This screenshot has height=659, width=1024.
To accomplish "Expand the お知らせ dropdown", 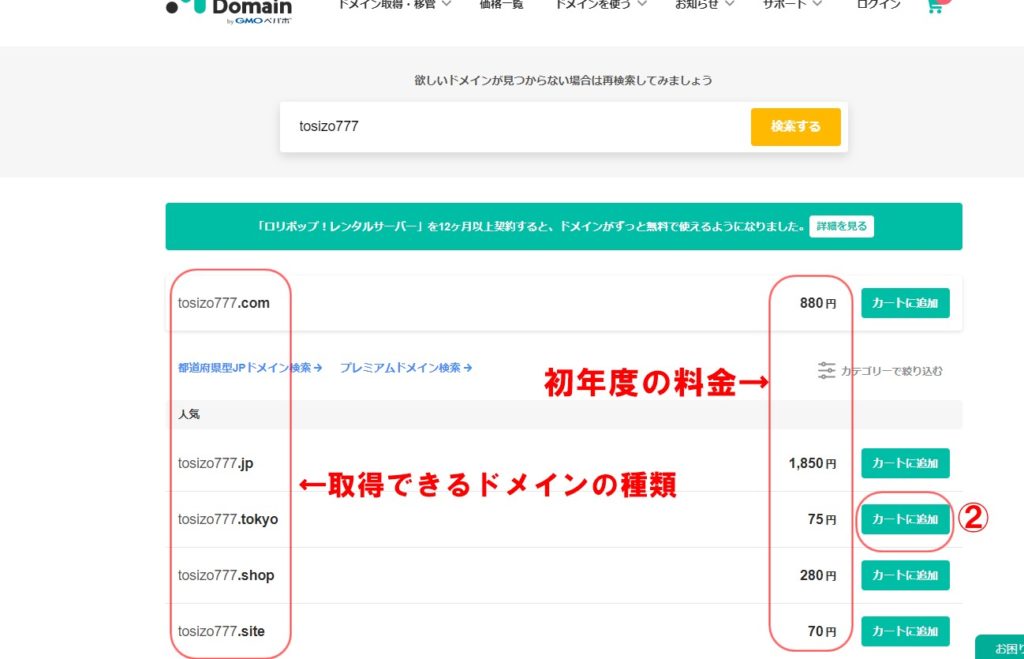I will (704, 5).
